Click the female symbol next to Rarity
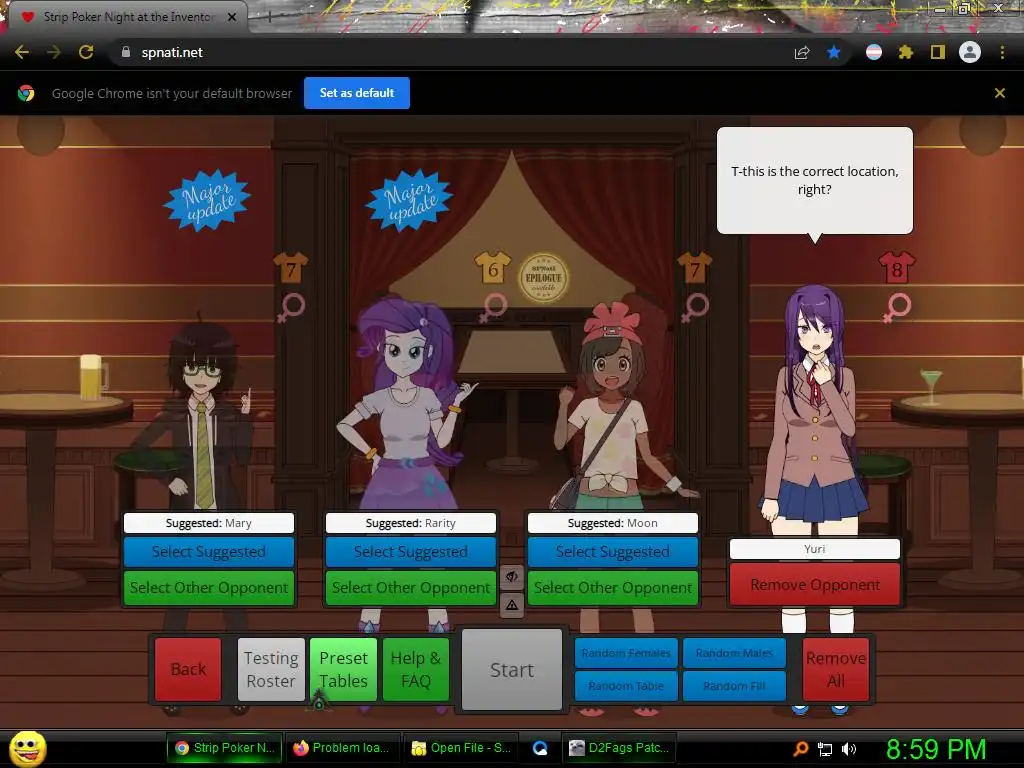 [x=493, y=307]
